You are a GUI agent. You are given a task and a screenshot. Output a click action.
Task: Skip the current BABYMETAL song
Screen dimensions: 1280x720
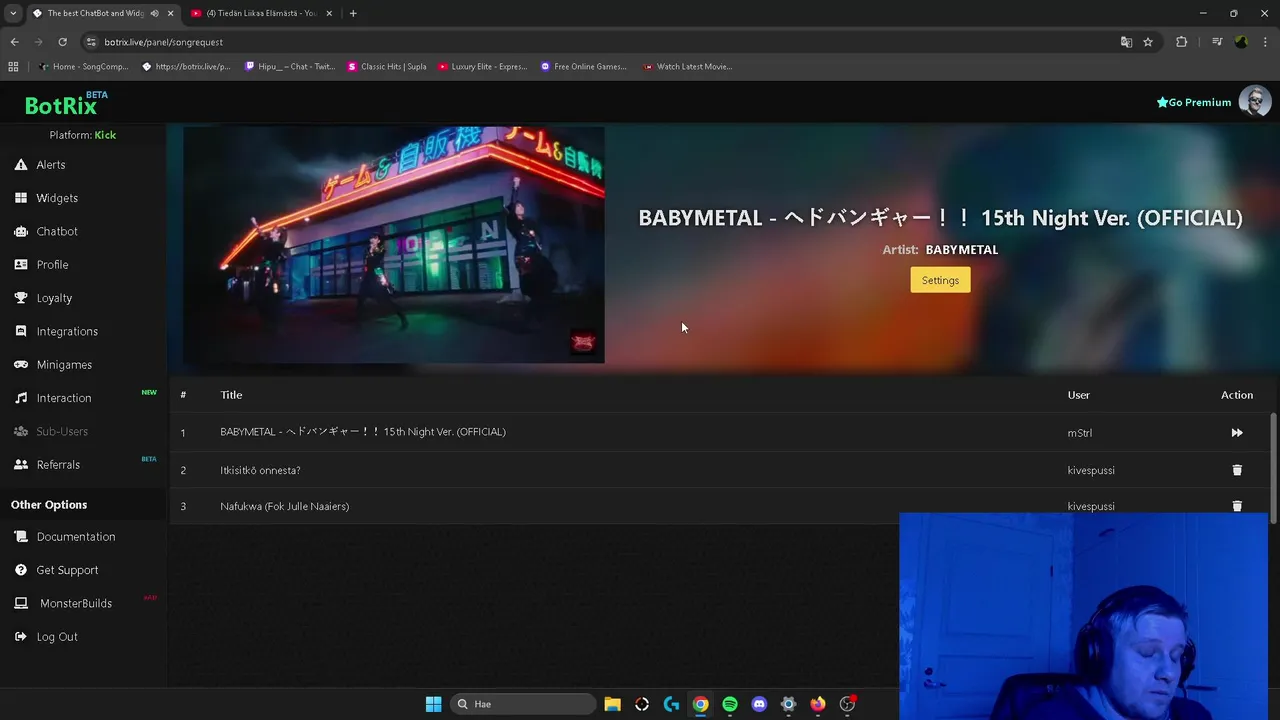(x=1237, y=433)
